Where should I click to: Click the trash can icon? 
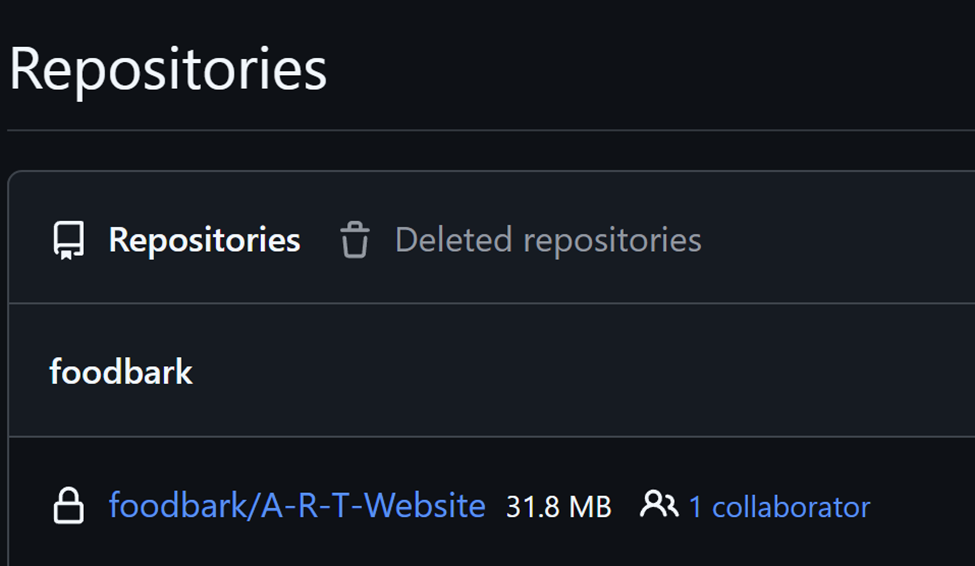pyautogui.click(x=355, y=241)
